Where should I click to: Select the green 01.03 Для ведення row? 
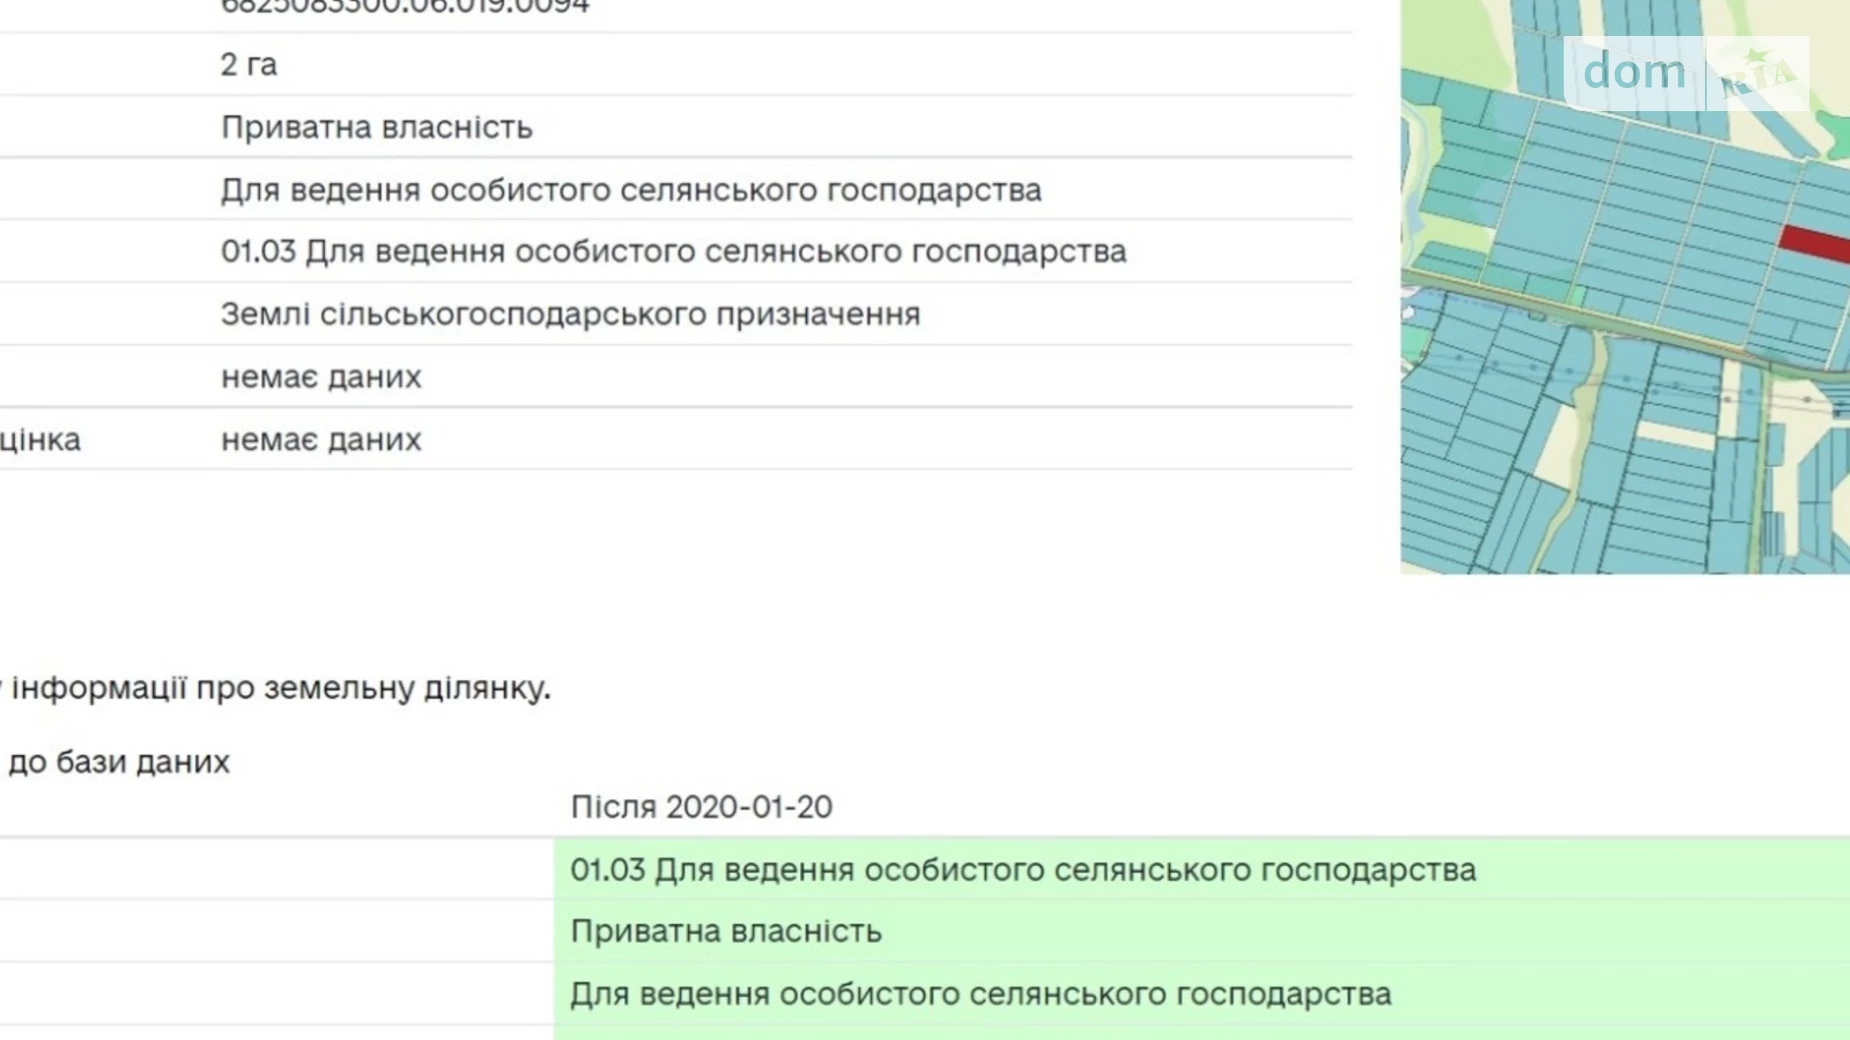click(x=1022, y=870)
